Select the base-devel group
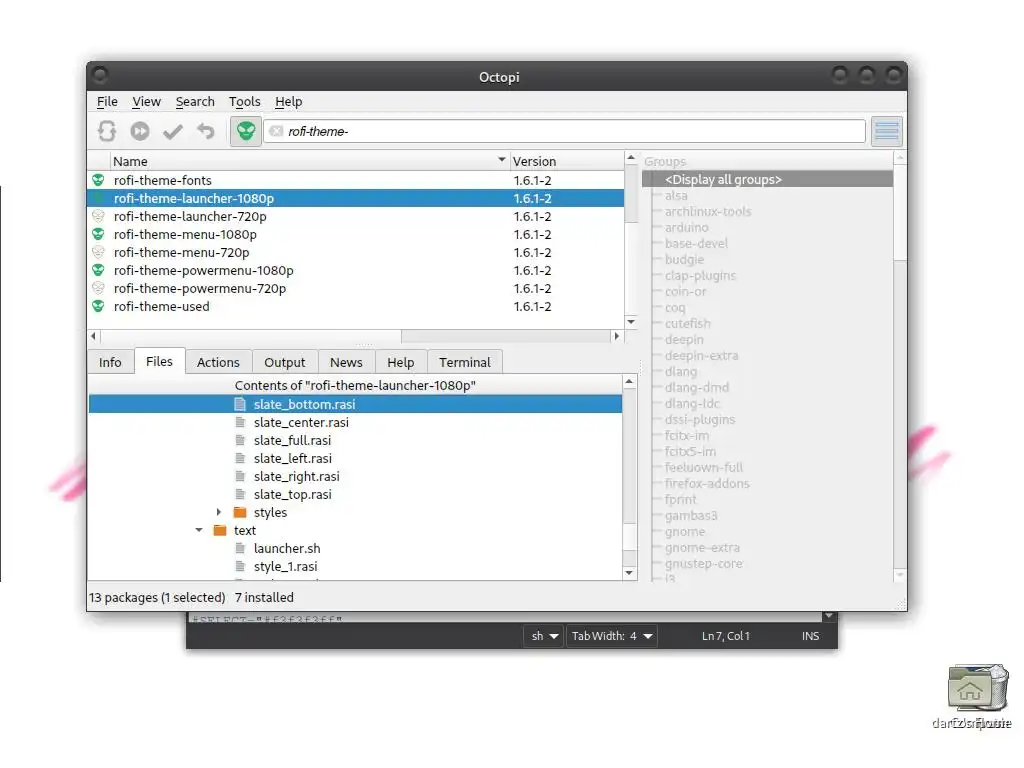 pos(696,244)
